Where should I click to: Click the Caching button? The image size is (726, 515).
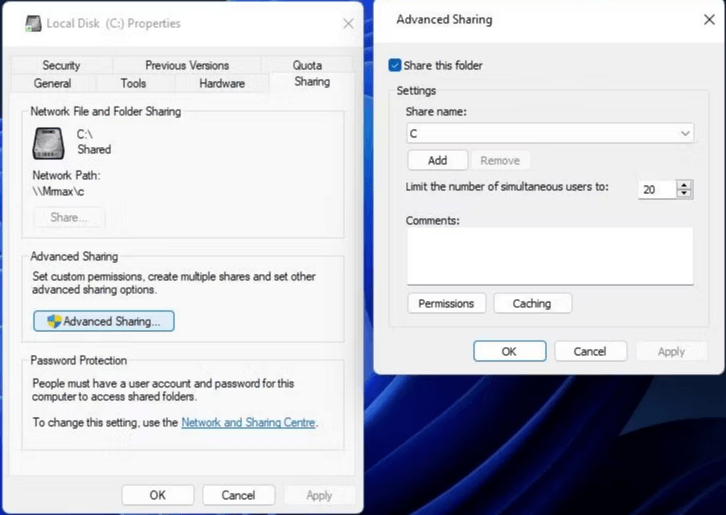coord(532,303)
